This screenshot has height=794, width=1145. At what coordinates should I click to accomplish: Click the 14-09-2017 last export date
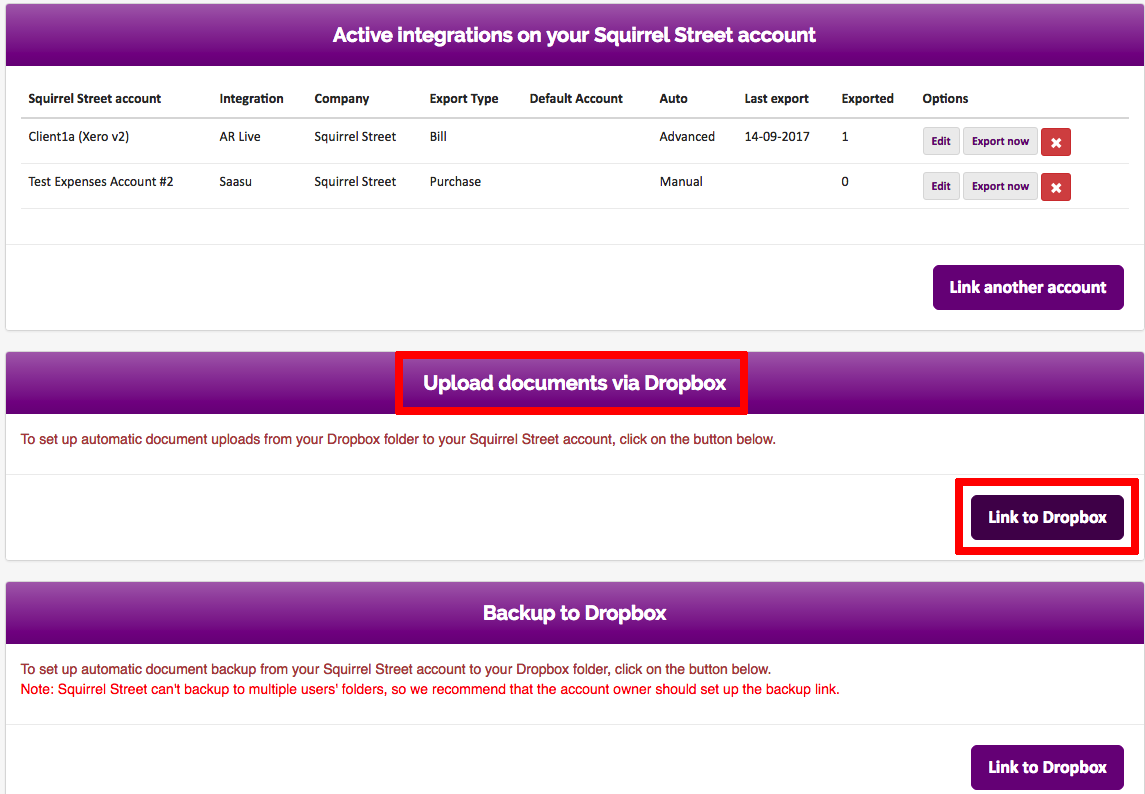pyautogui.click(x=776, y=137)
